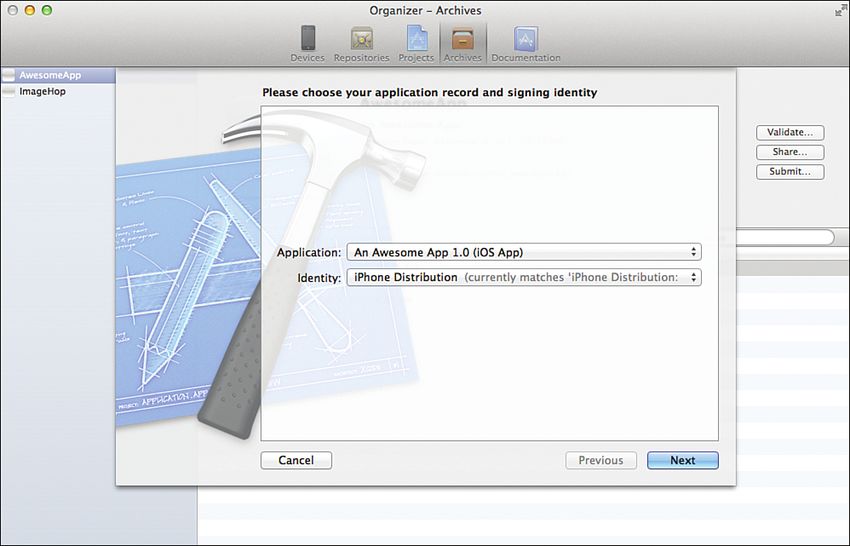Switch to the Repositories toolbar icon
This screenshot has height=546, width=850.
coord(362,44)
